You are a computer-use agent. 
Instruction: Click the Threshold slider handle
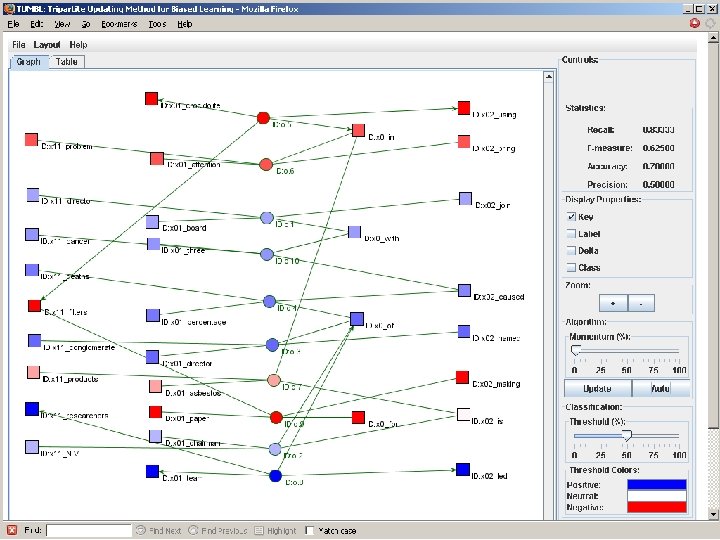coord(627,436)
